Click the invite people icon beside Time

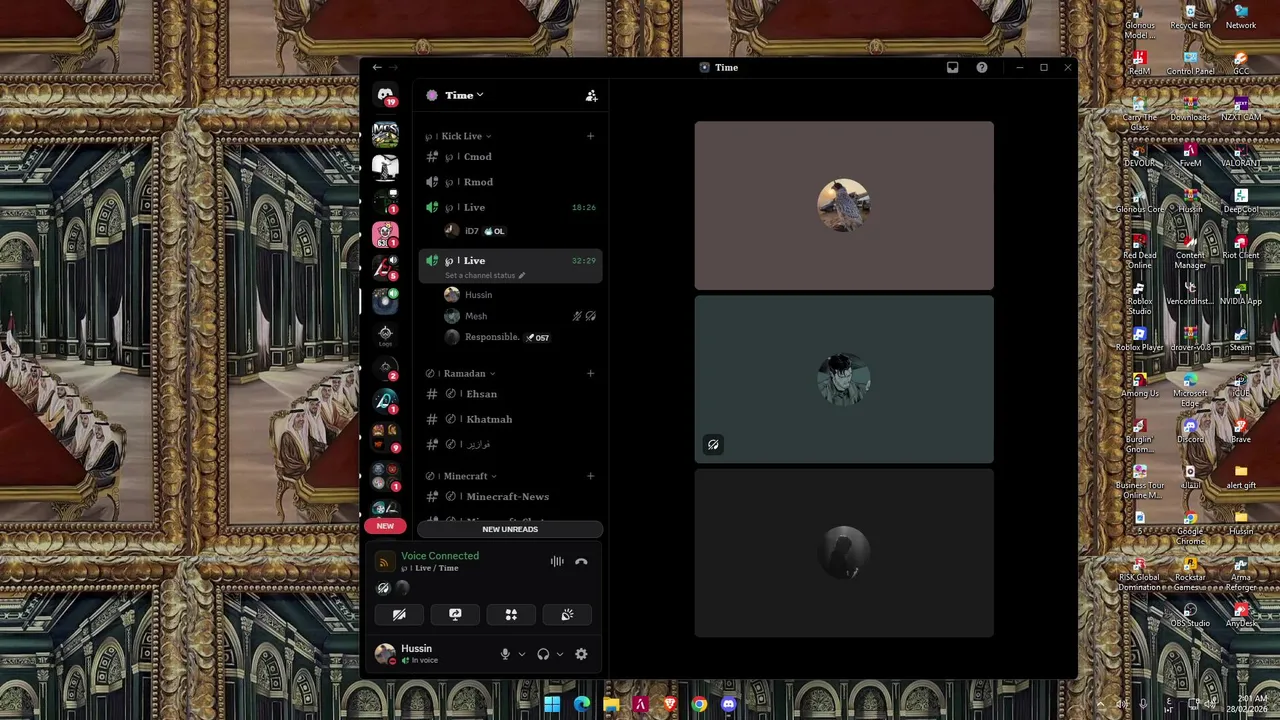click(x=591, y=96)
